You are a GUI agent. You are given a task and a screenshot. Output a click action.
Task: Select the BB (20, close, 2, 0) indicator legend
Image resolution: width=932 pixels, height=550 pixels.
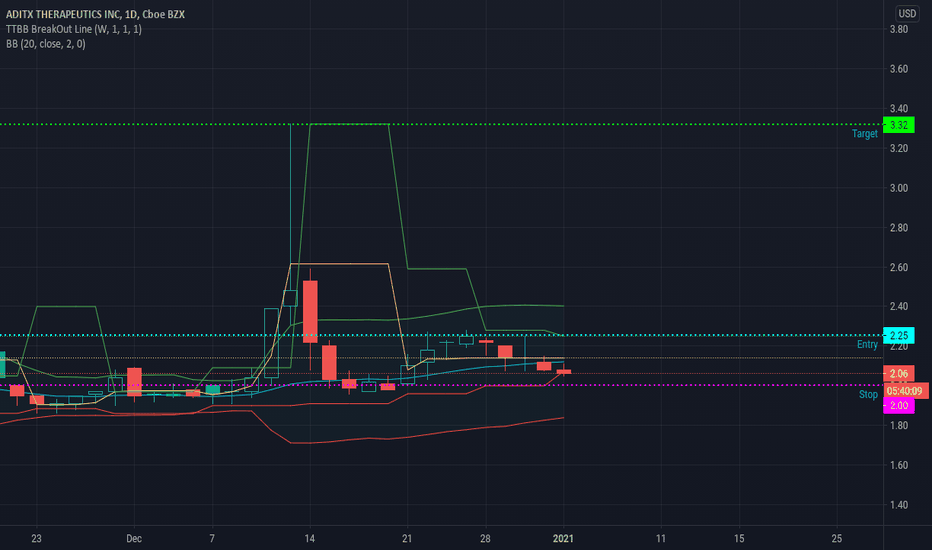46,44
